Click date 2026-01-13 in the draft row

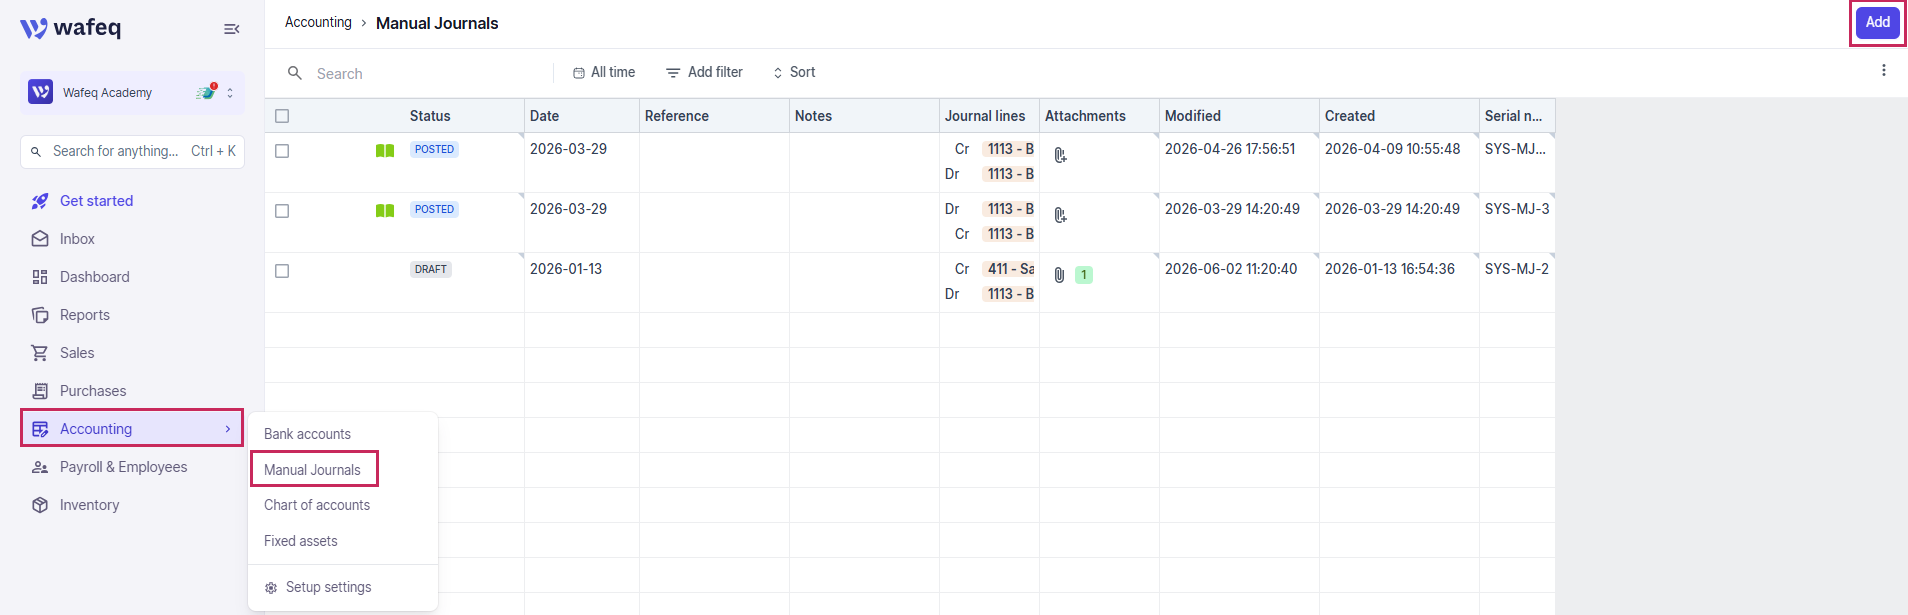point(566,269)
